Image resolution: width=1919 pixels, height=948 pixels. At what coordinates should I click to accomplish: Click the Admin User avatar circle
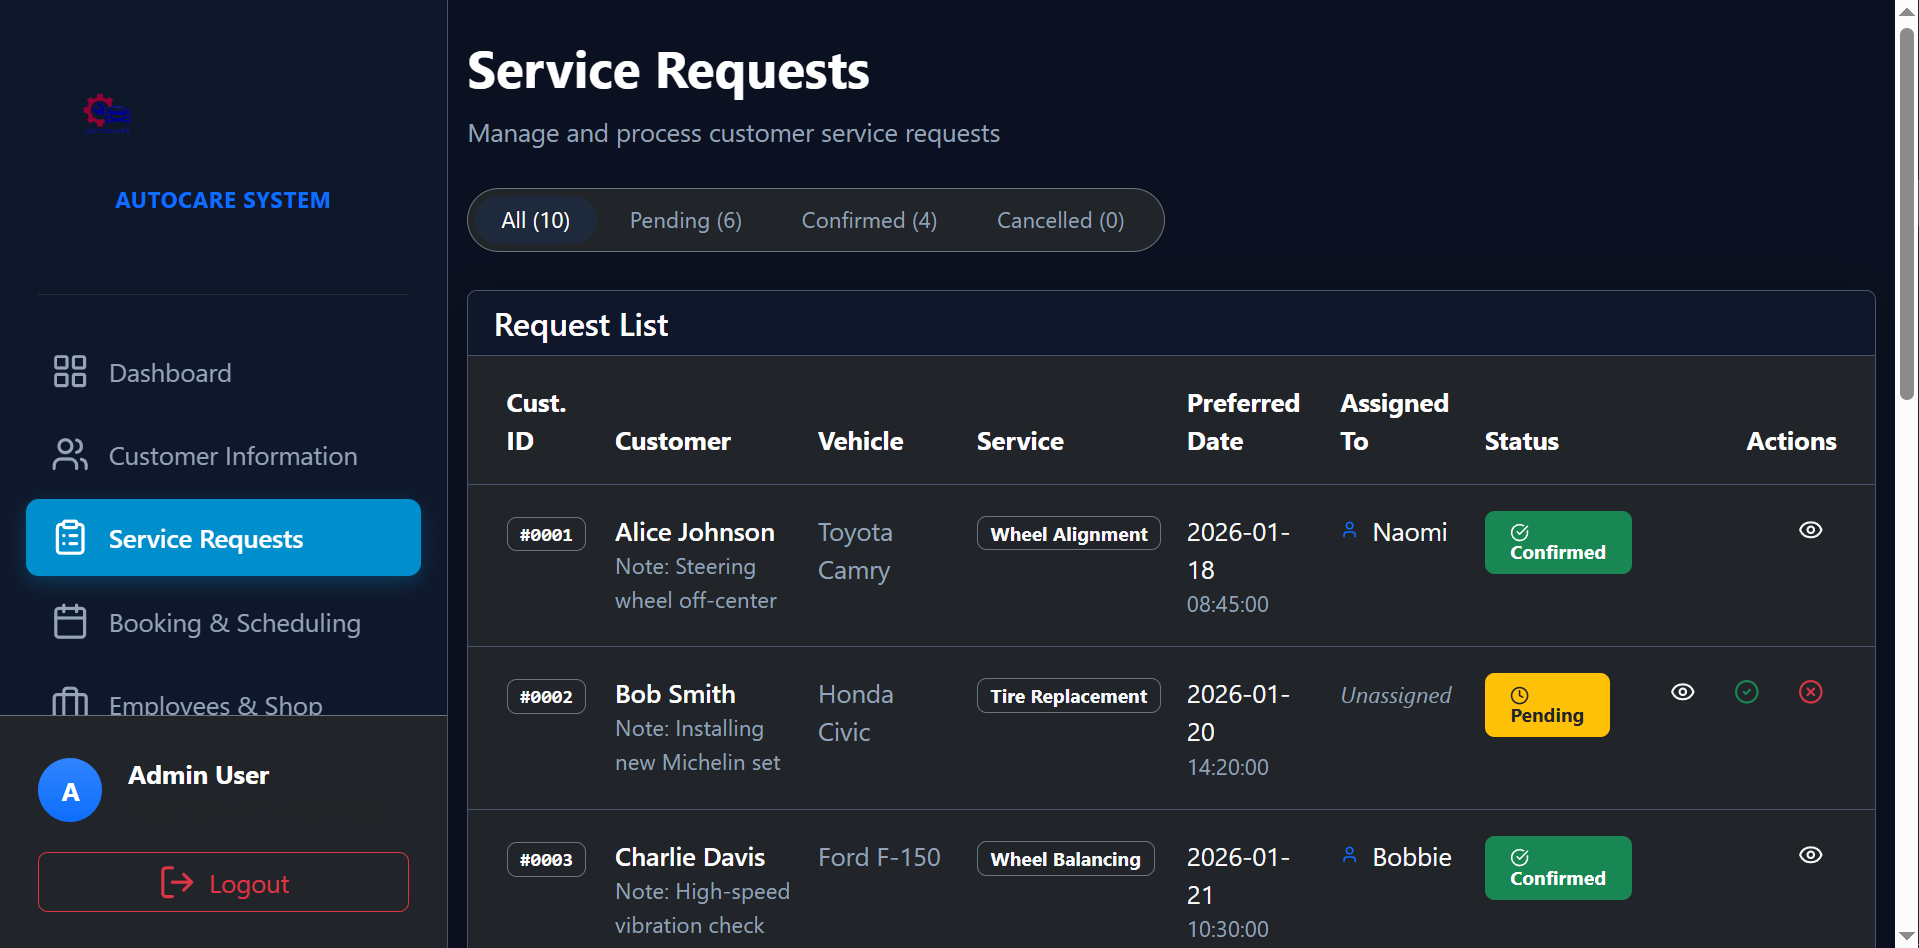(x=70, y=790)
